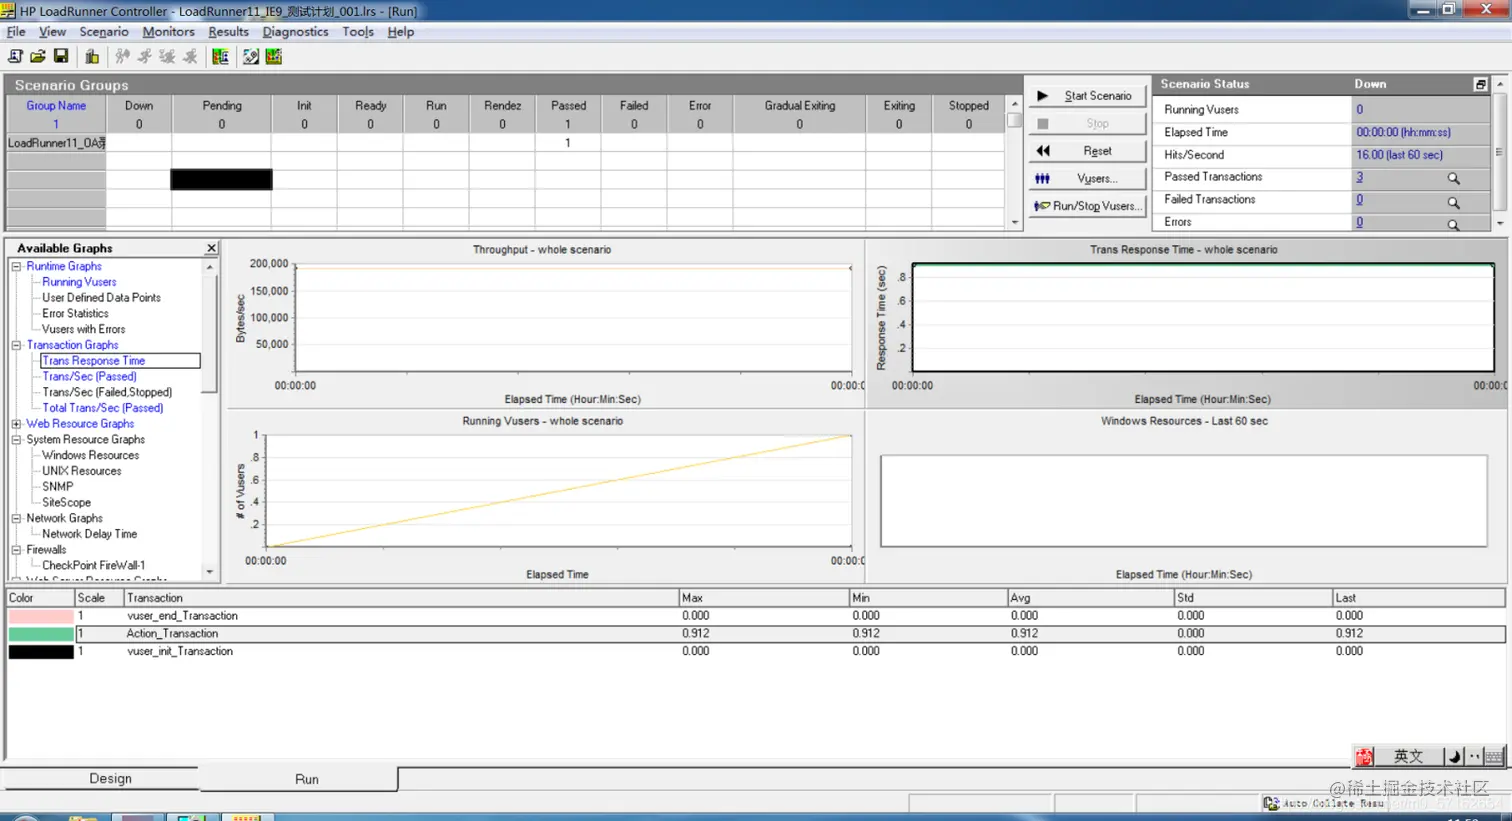Select Running Vusers in graph tree
The height and width of the screenshot is (821, 1512).
click(79, 282)
